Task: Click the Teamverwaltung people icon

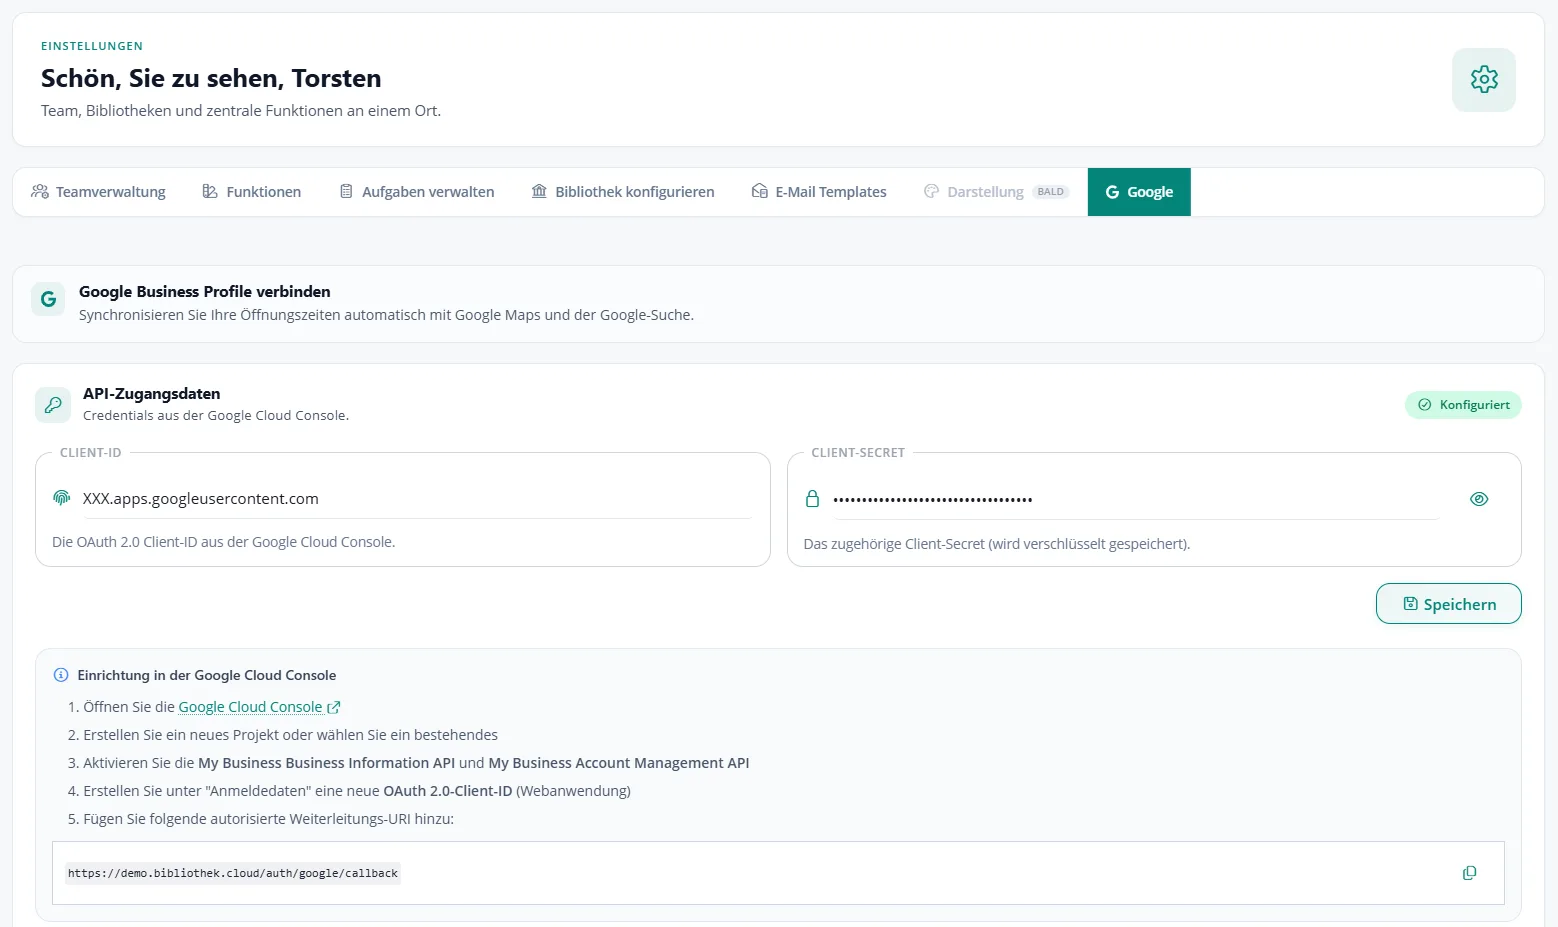Action: click(40, 191)
